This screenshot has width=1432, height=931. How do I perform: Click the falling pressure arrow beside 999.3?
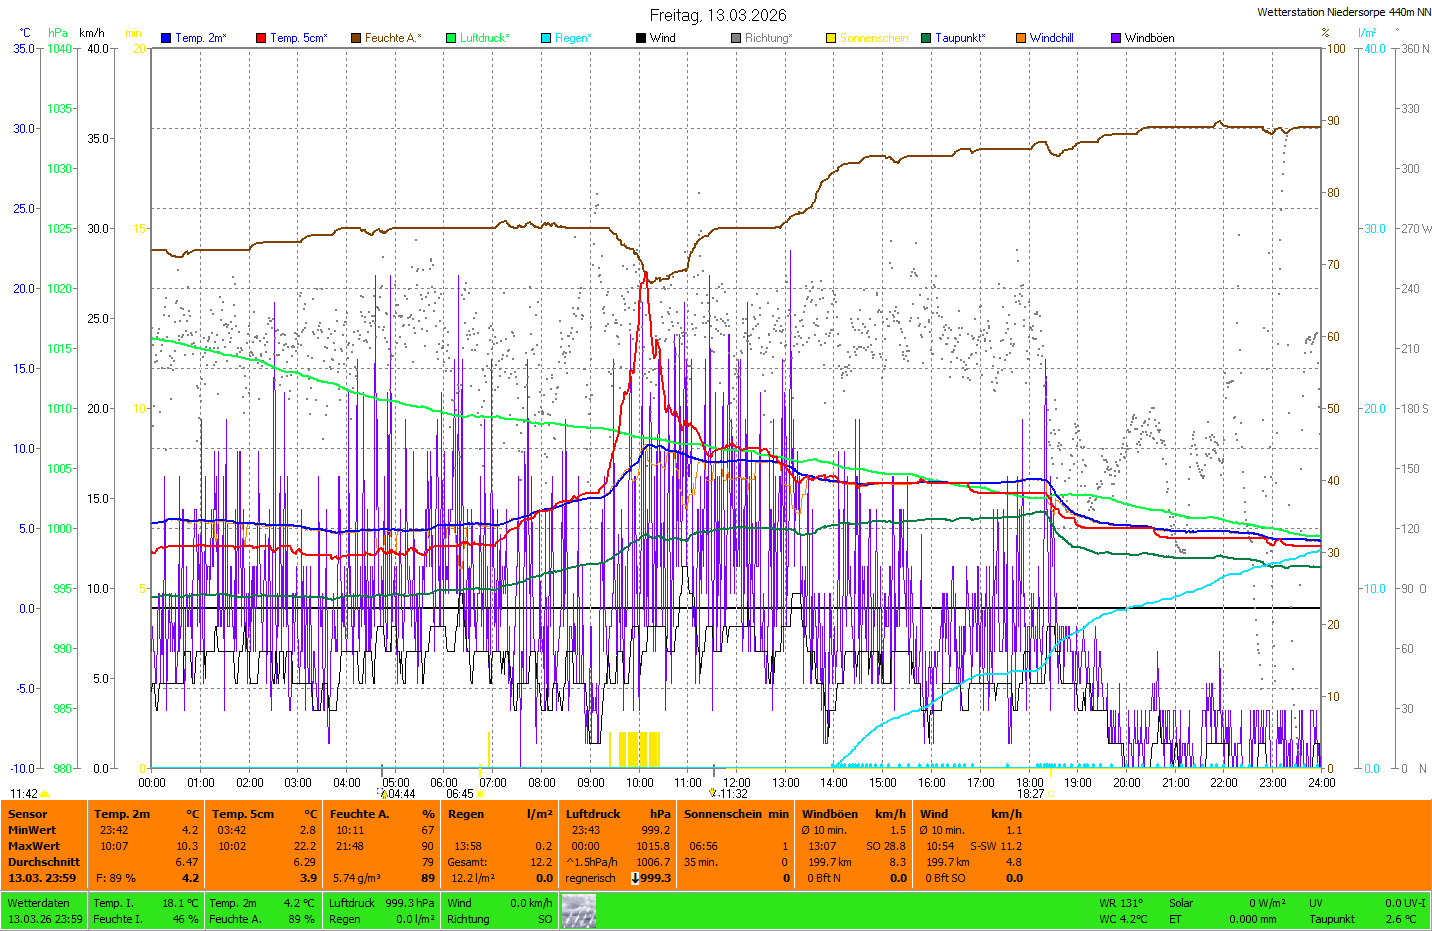[x=635, y=878]
